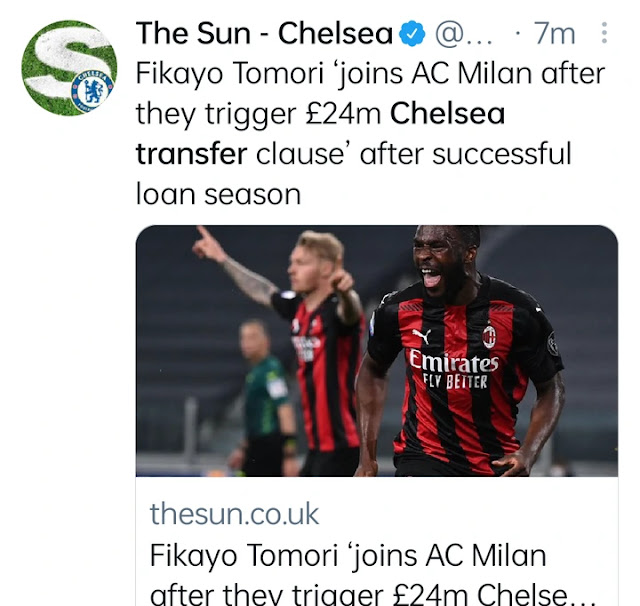Open the thesun.co.uk domain link
This screenshot has width=640, height=606.
(234, 514)
